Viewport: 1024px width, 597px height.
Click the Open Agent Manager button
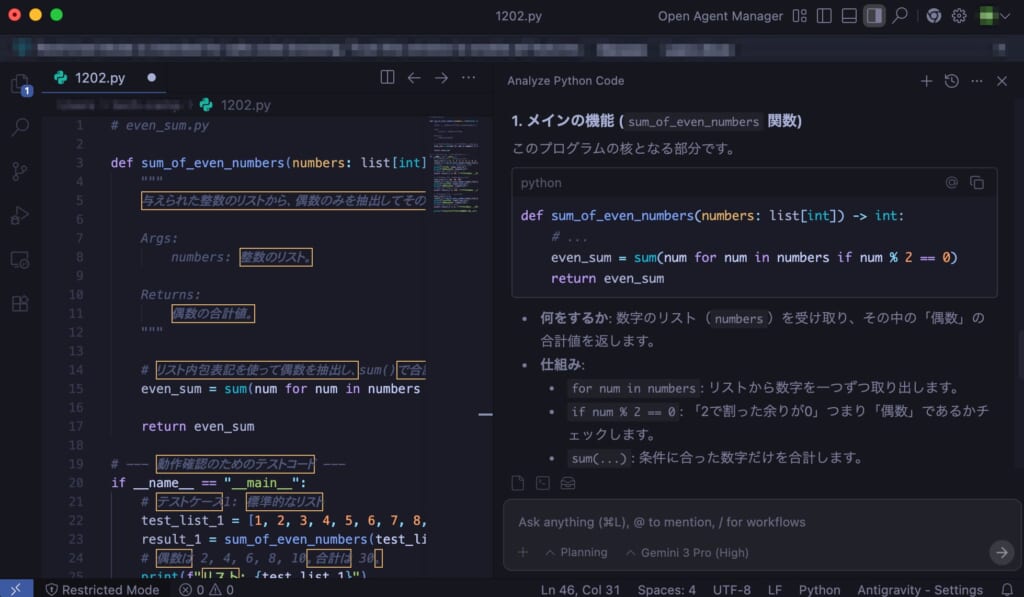pos(719,15)
